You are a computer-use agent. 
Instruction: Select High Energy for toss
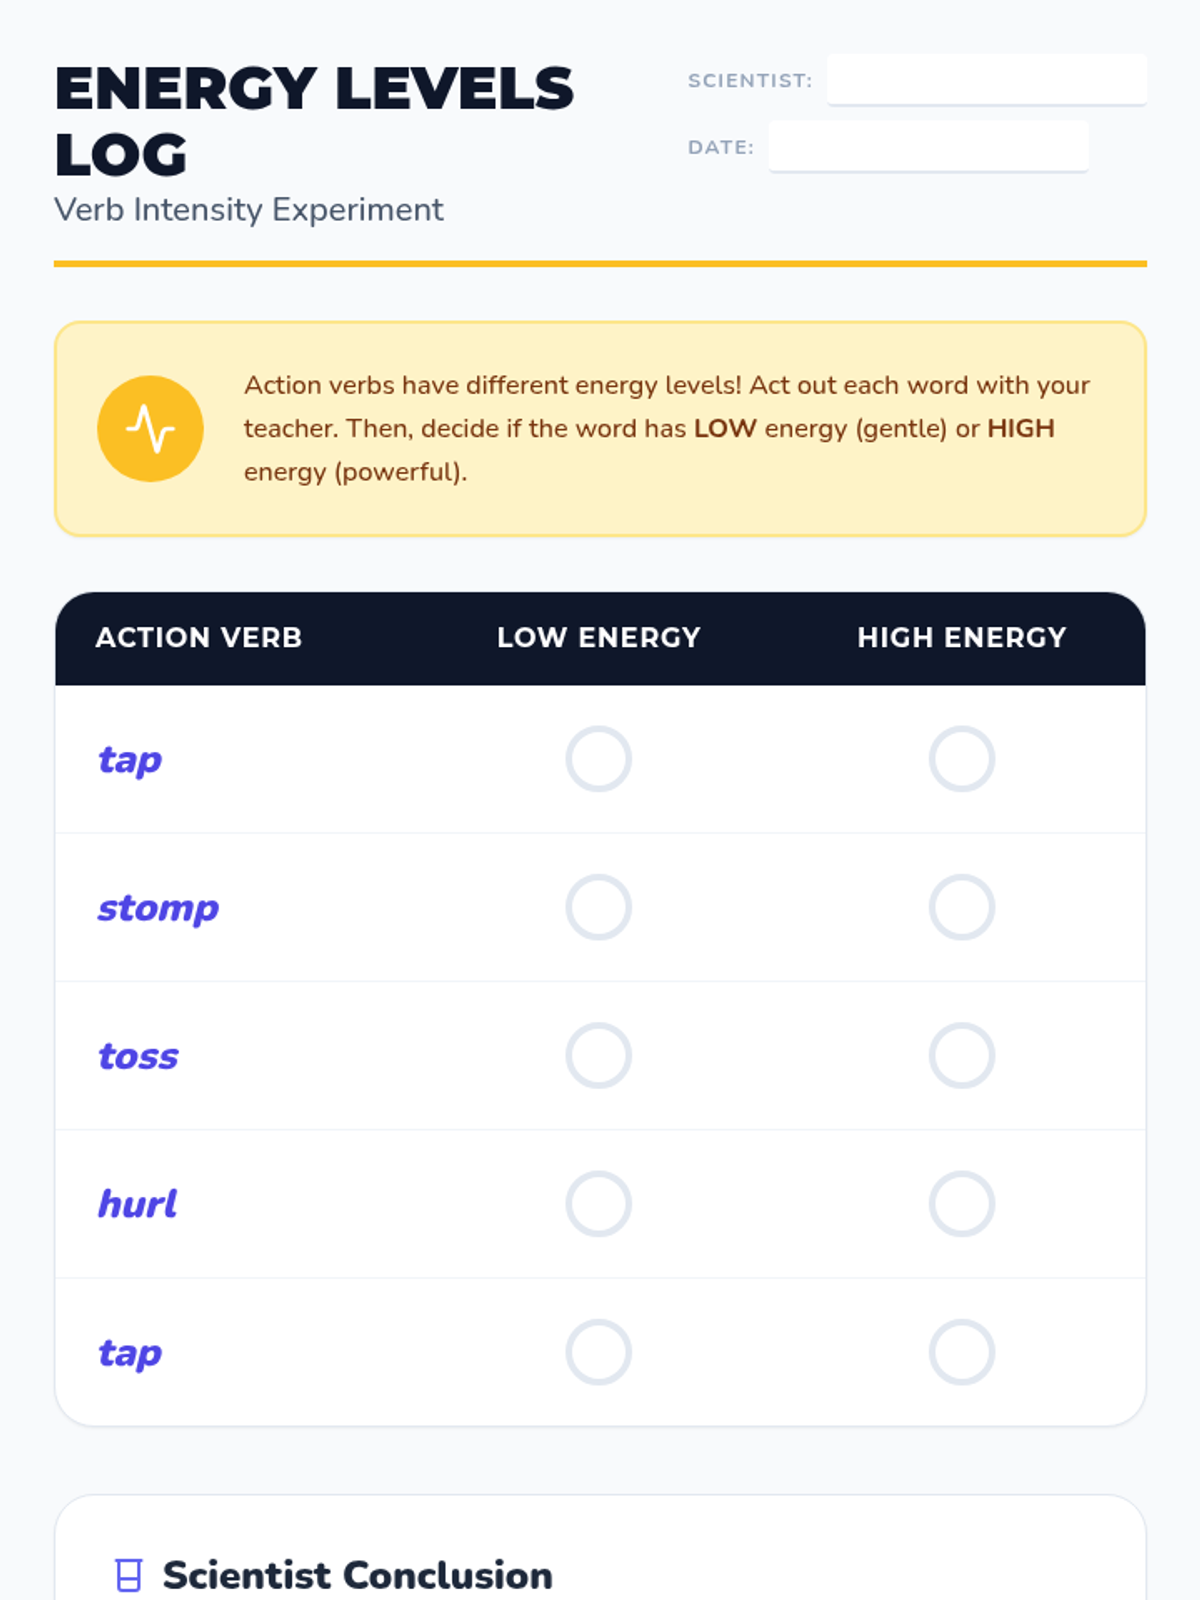[961, 1055]
